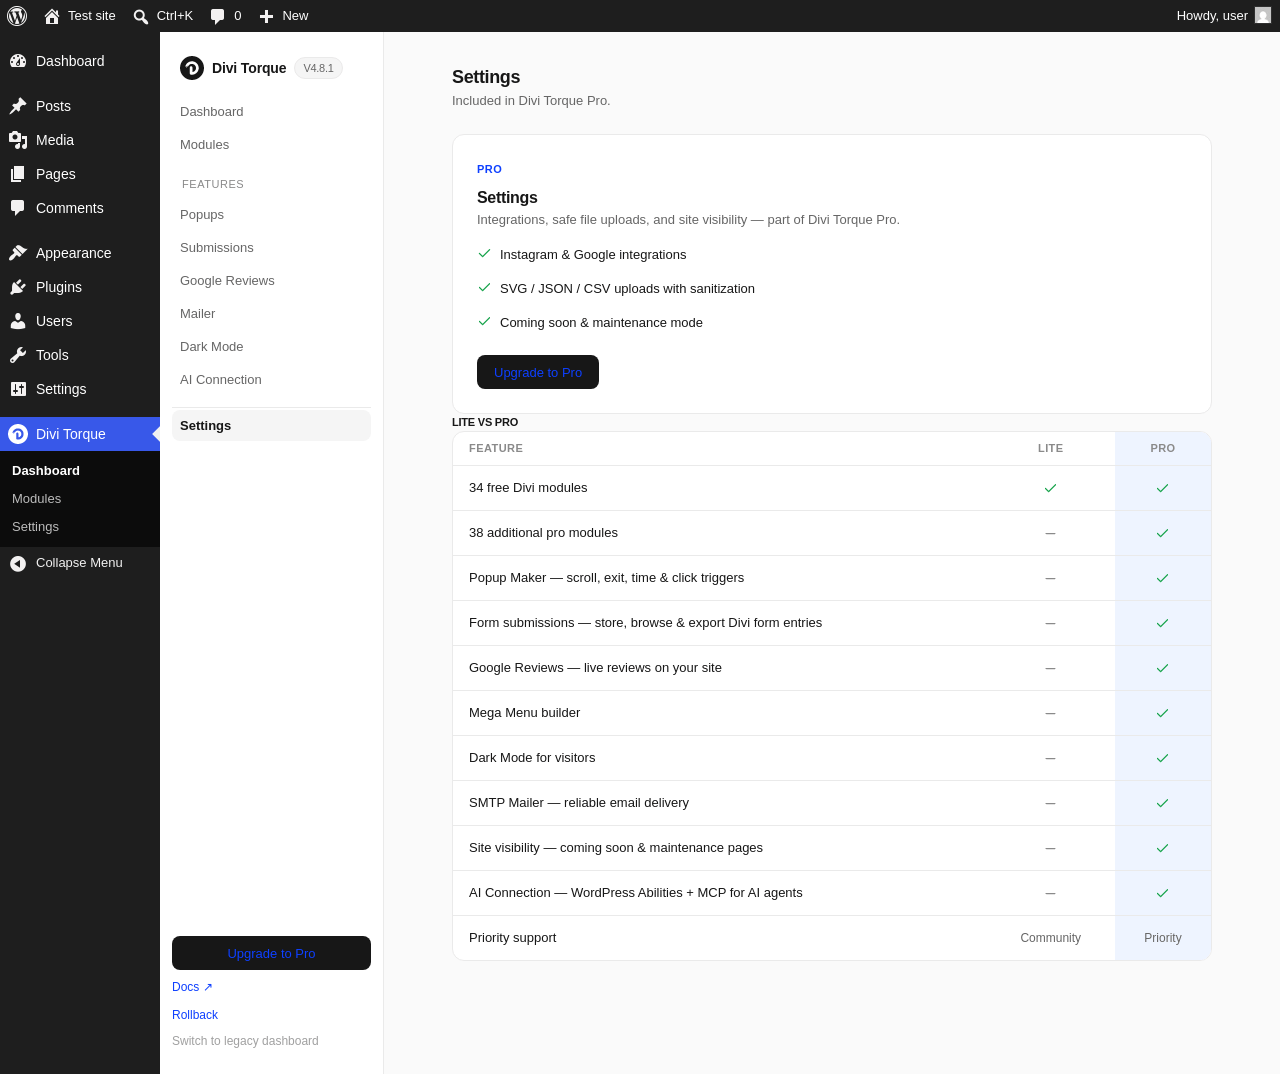The height and width of the screenshot is (1074, 1280).
Task: Click the plus icon beside New
Action: [266, 16]
